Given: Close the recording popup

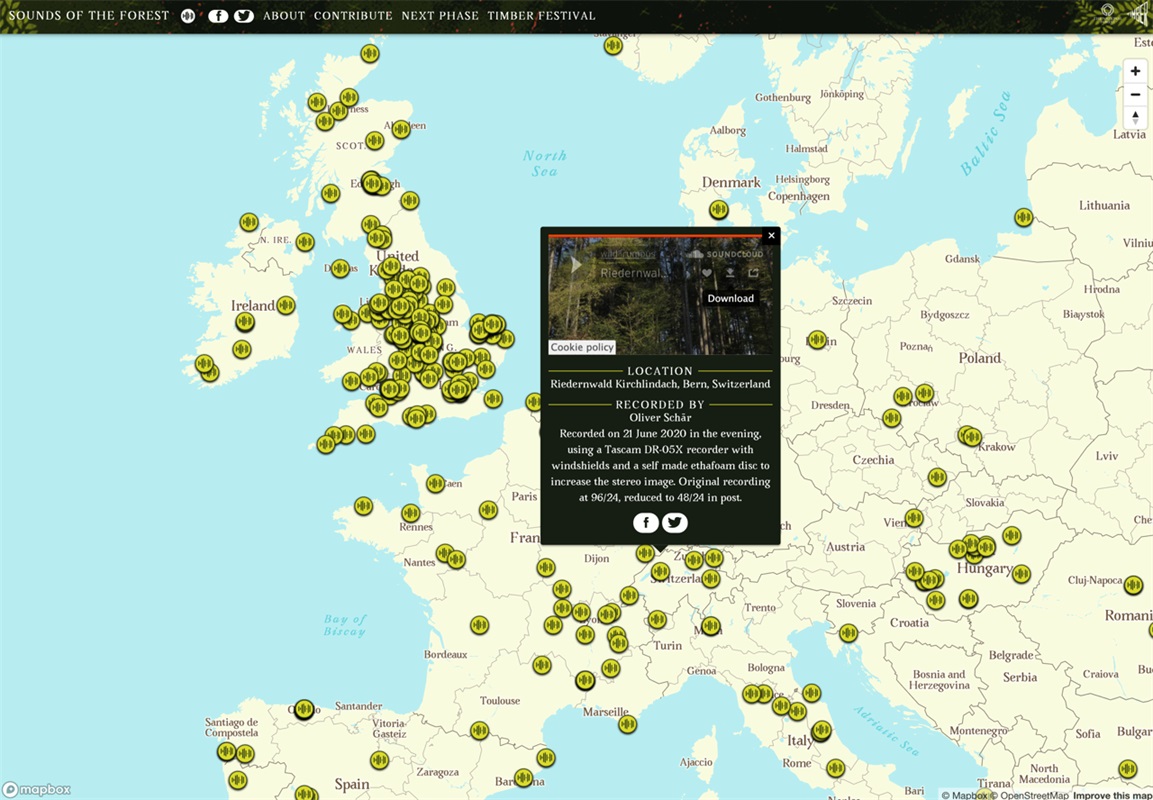Looking at the screenshot, I should coord(771,236).
